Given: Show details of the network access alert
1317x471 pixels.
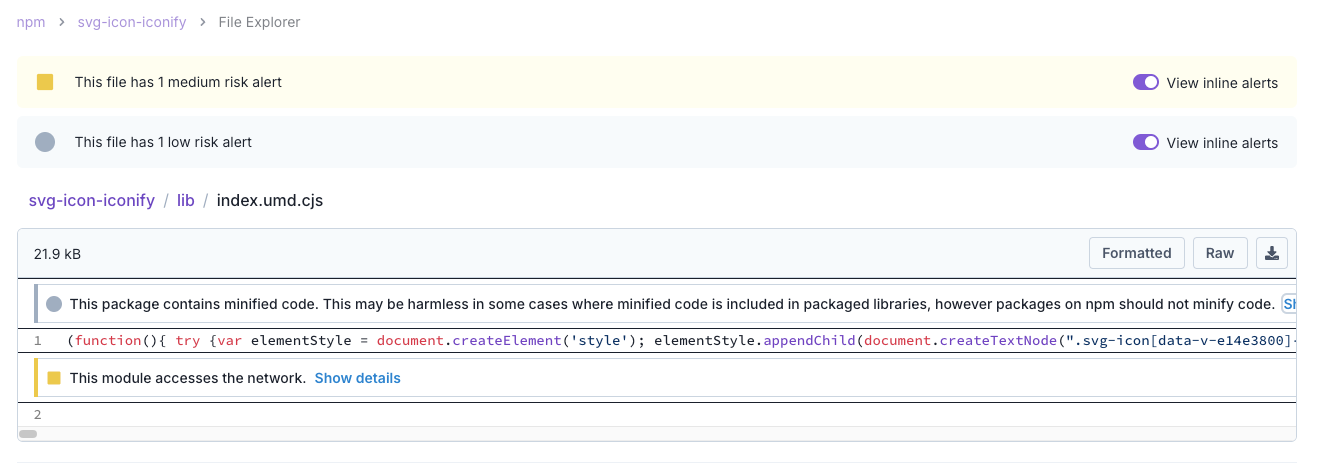Looking at the screenshot, I should click(x=357, y=378).
